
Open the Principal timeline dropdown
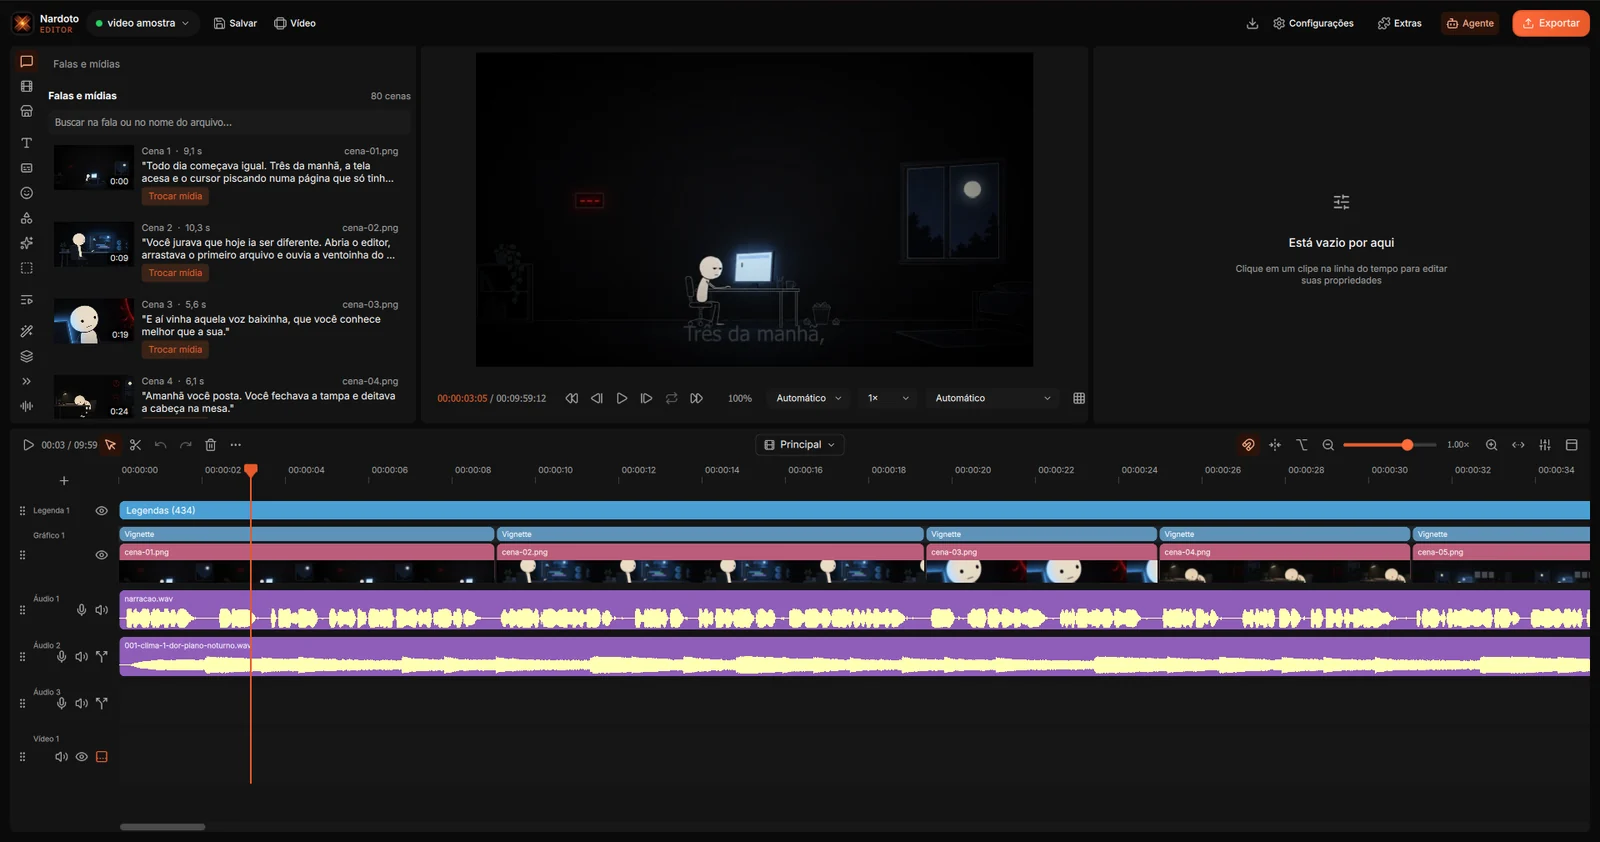[x=800, y=445]
